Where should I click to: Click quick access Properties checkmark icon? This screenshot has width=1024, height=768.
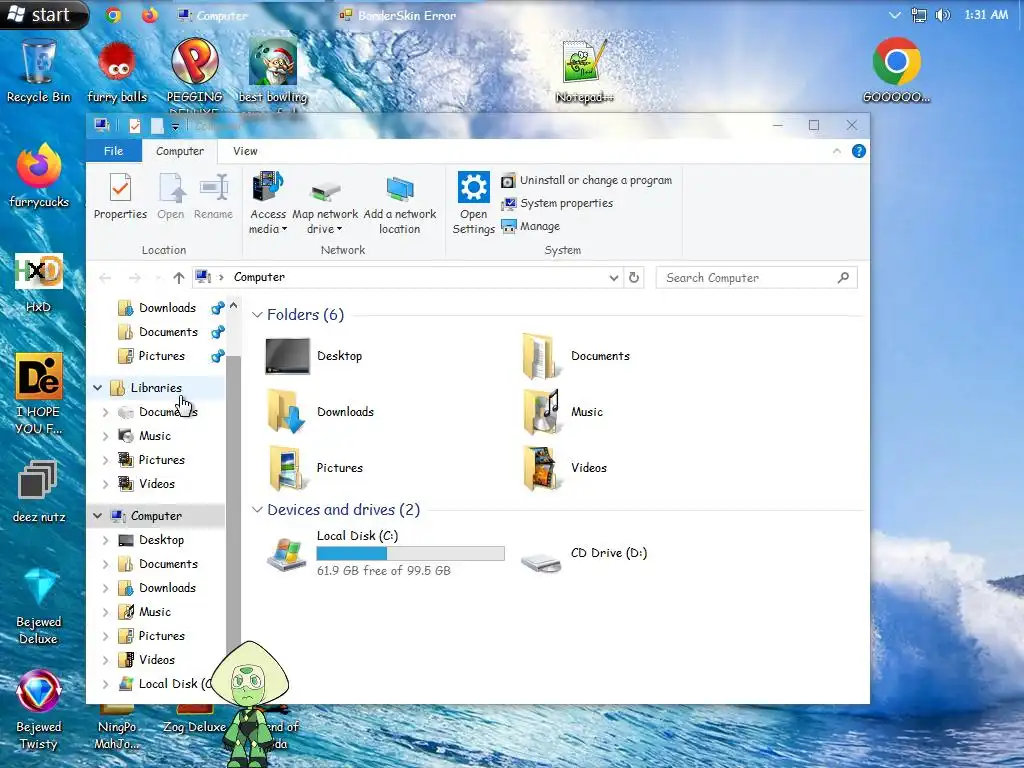pyautogui.click(x=135, y=125)
